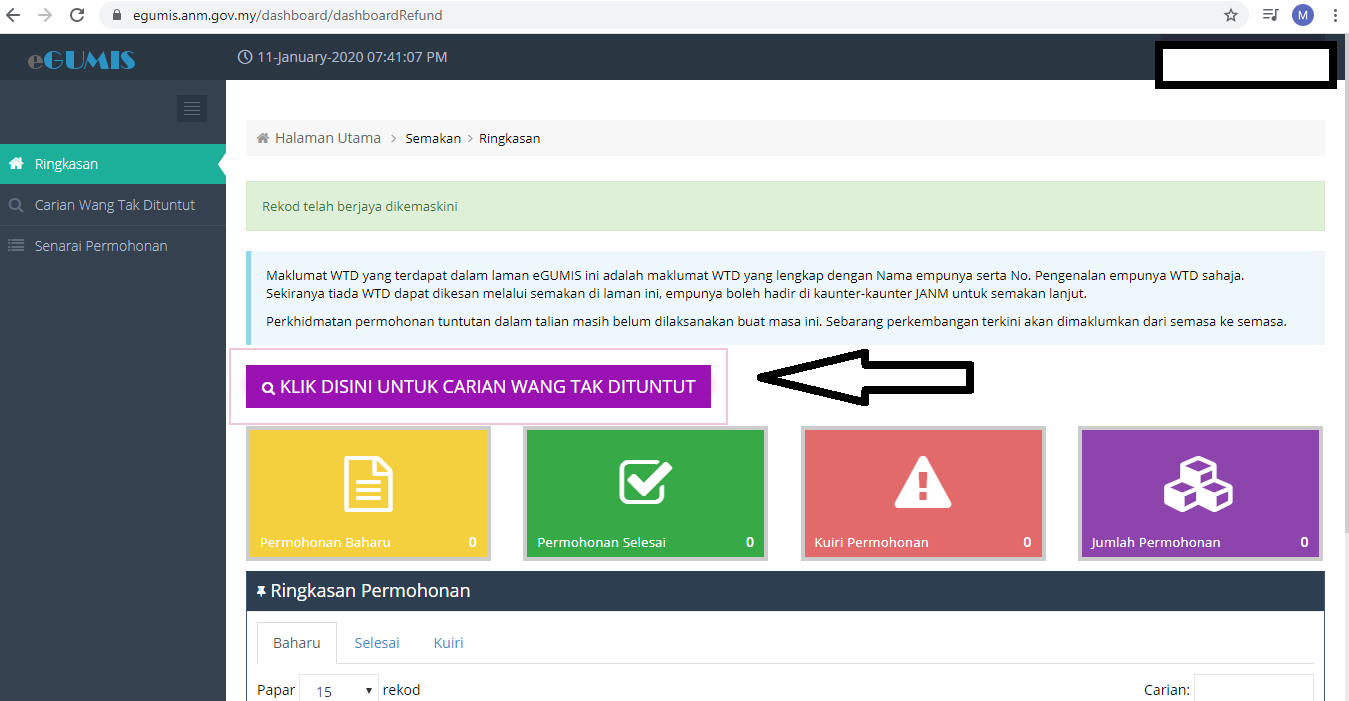The width and height of the screenshot is (1349, 701).
Task: Click the cubes icon on Jumlah Permohonan tile
Action: coord(1198,483)
